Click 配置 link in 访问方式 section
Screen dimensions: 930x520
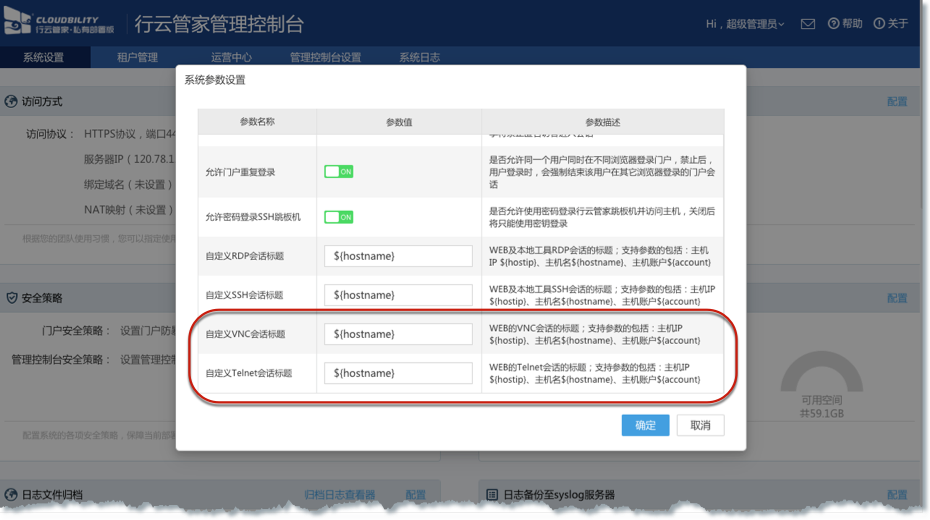(x=897, y=102)
